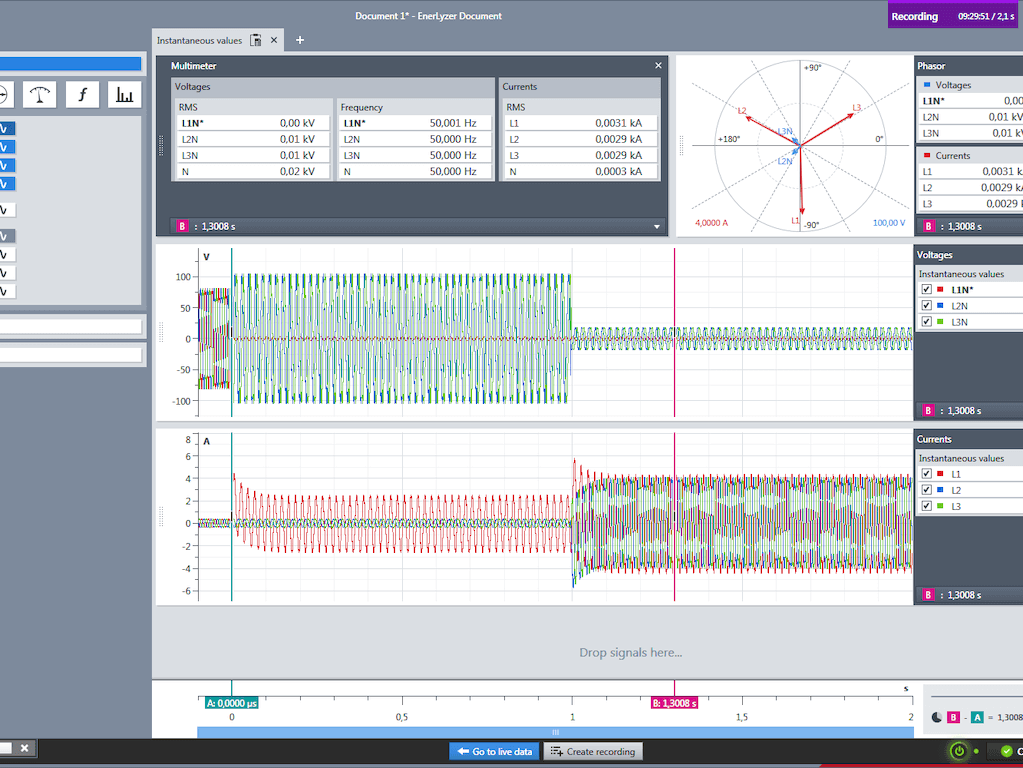This screenshot has height=768, width=1023.
Task: Close the Instantaneous values tab
Action: point(274,40)
